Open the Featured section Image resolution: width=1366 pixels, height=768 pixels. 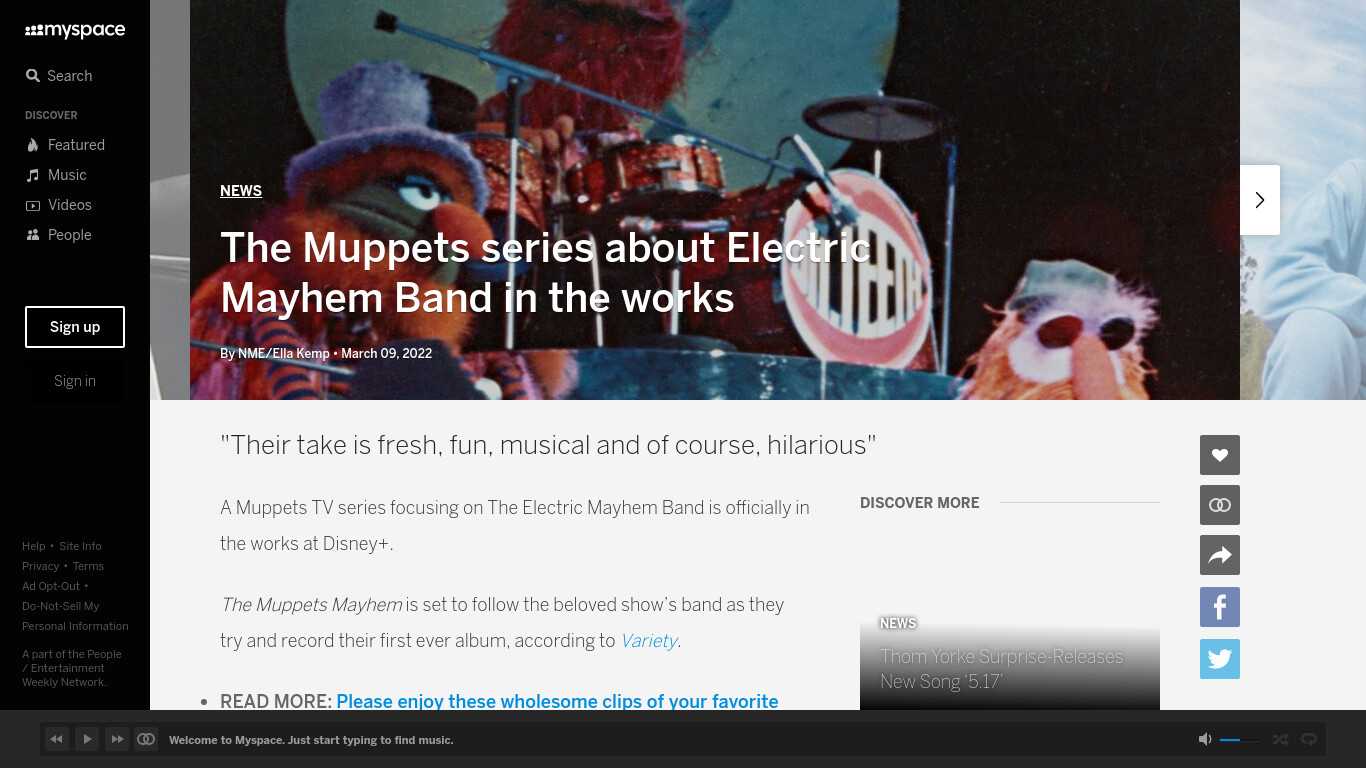point(65,145)
